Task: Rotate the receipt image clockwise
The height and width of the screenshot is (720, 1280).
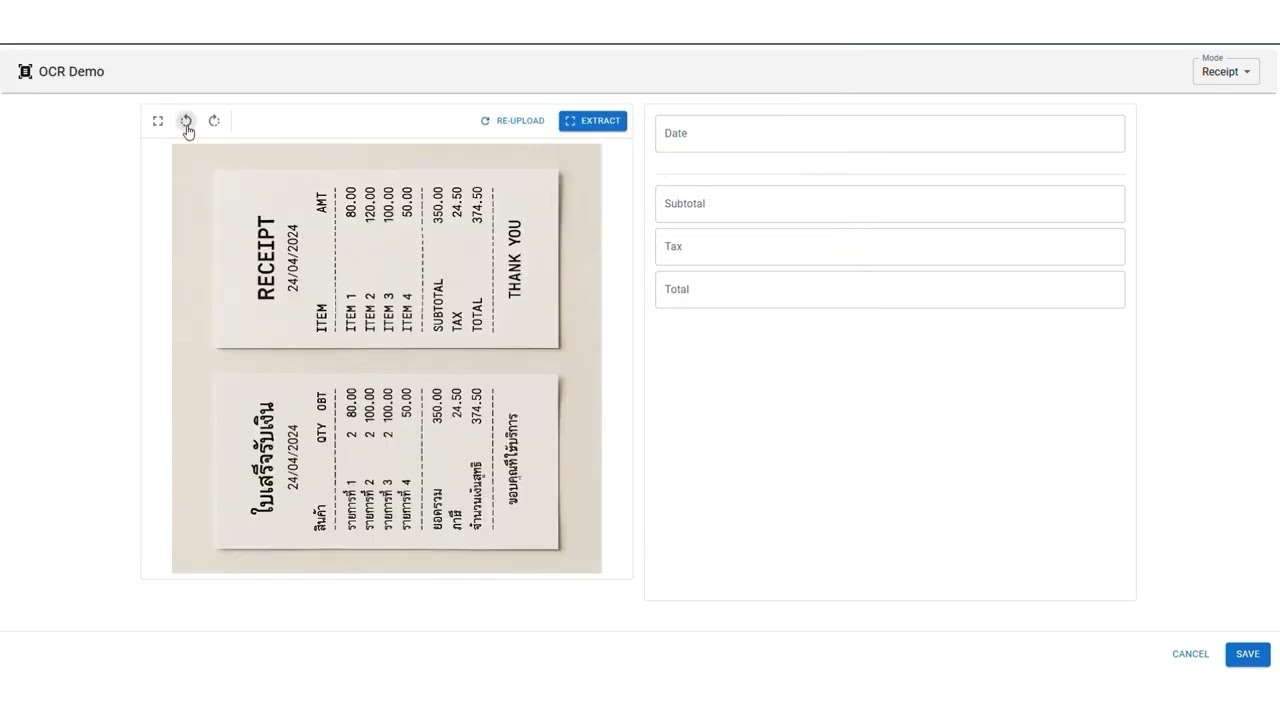Action: coord(214,121)
